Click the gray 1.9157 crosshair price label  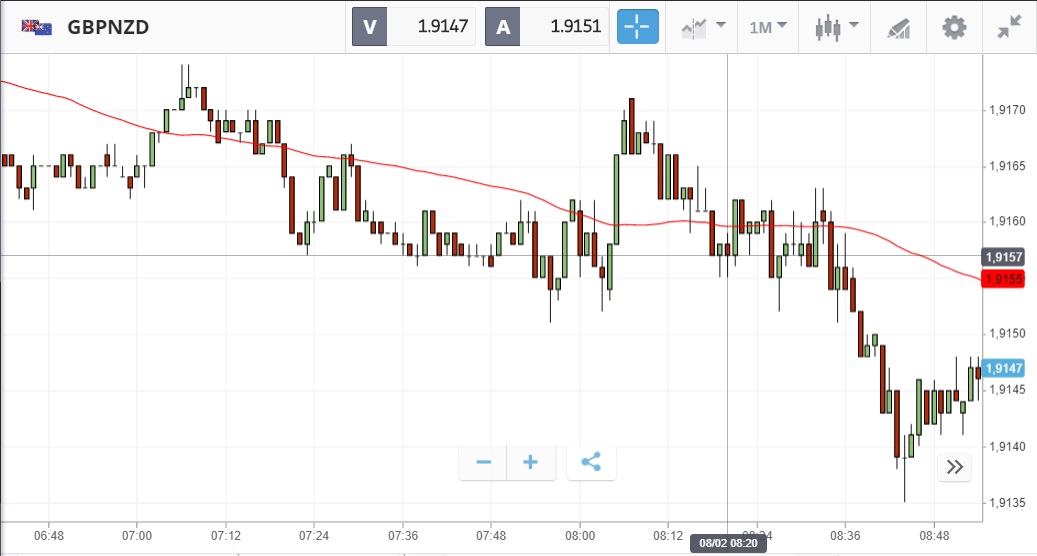tap(1003, 256)
